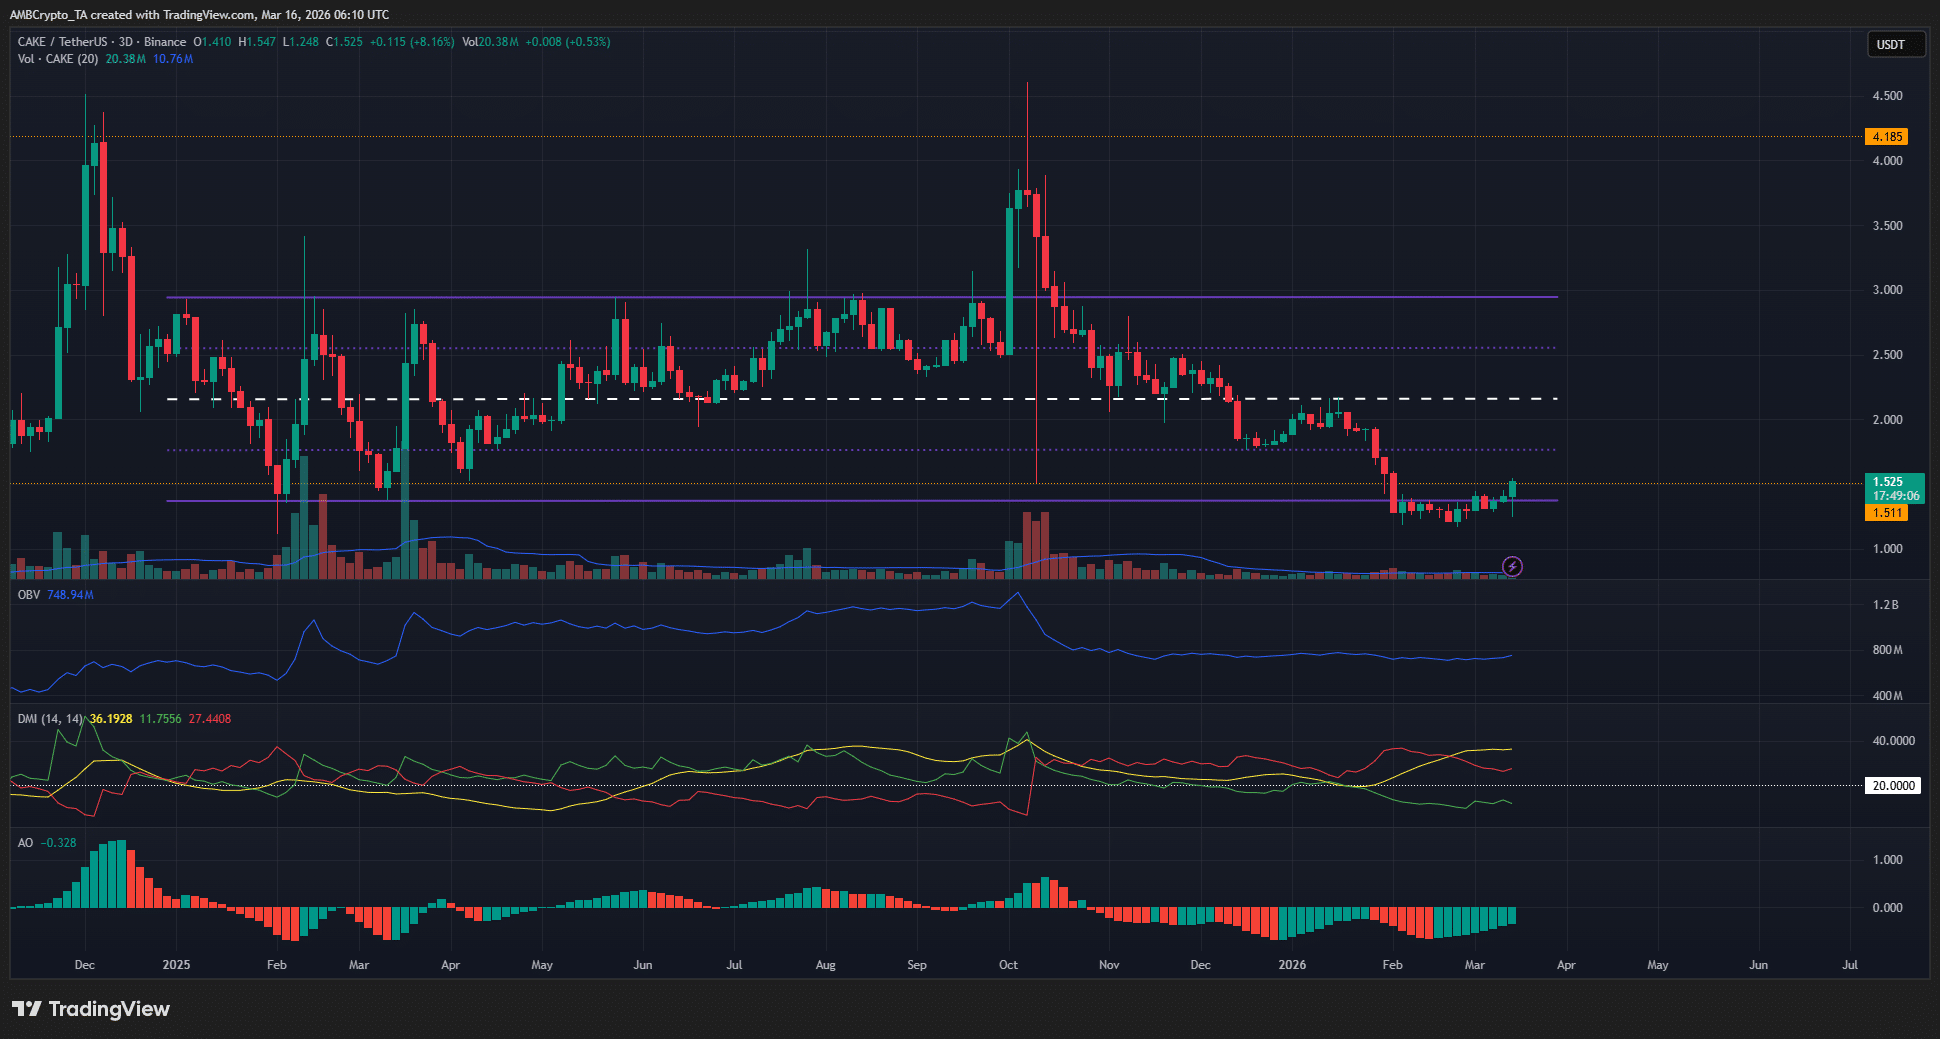Click the AO indicator label

25,843
